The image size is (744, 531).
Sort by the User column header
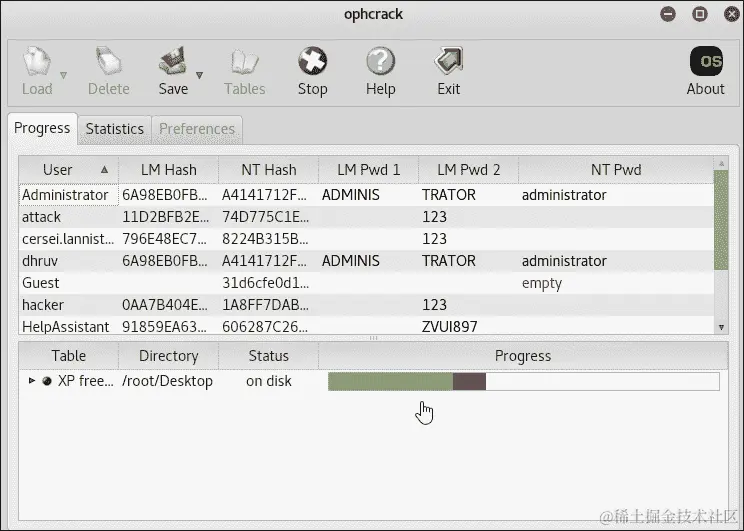68,169
